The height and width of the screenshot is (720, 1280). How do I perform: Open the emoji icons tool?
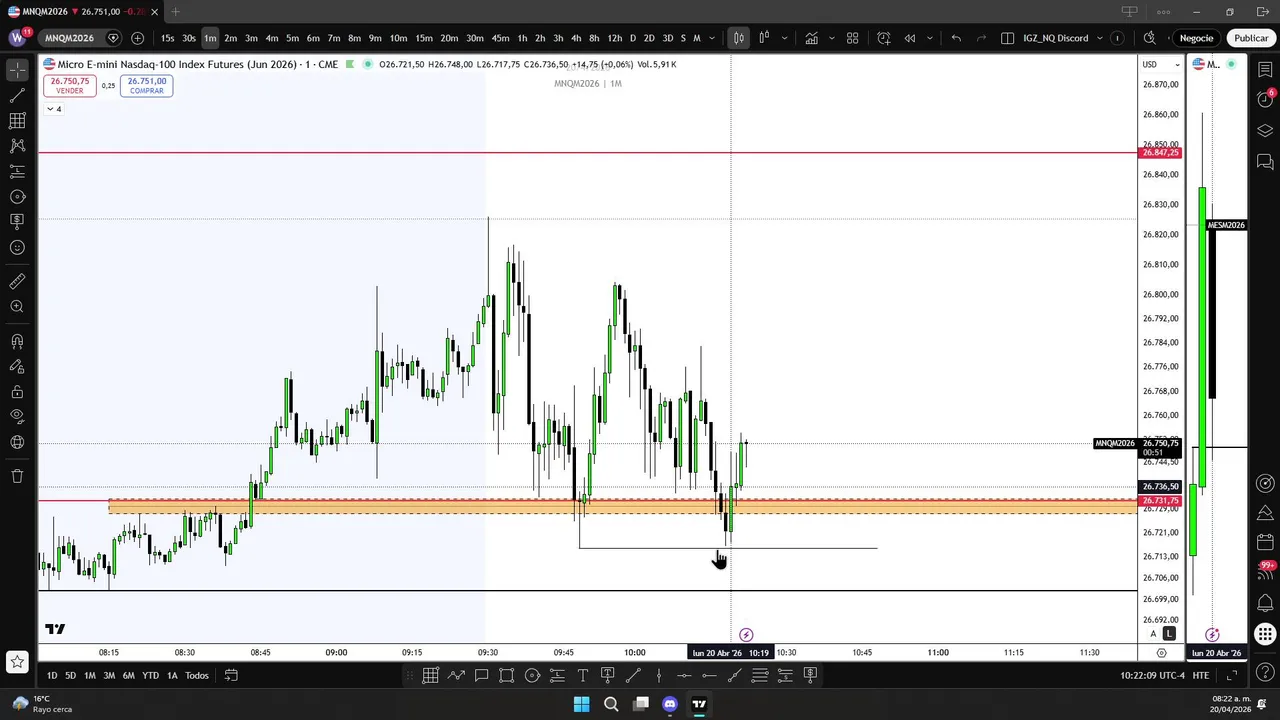point(17,247)
